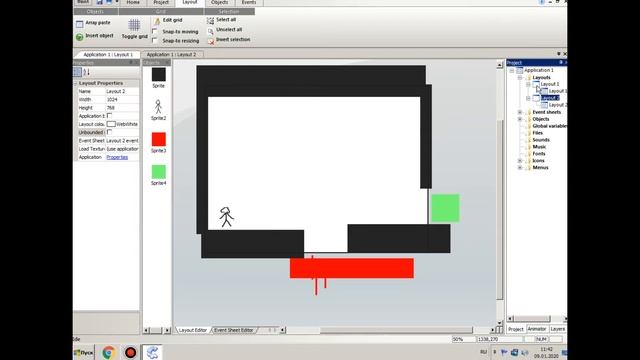This screenshot has width=640, height=360.
Task: Click the Layout 1 tree icon
Action: point(536,84)
